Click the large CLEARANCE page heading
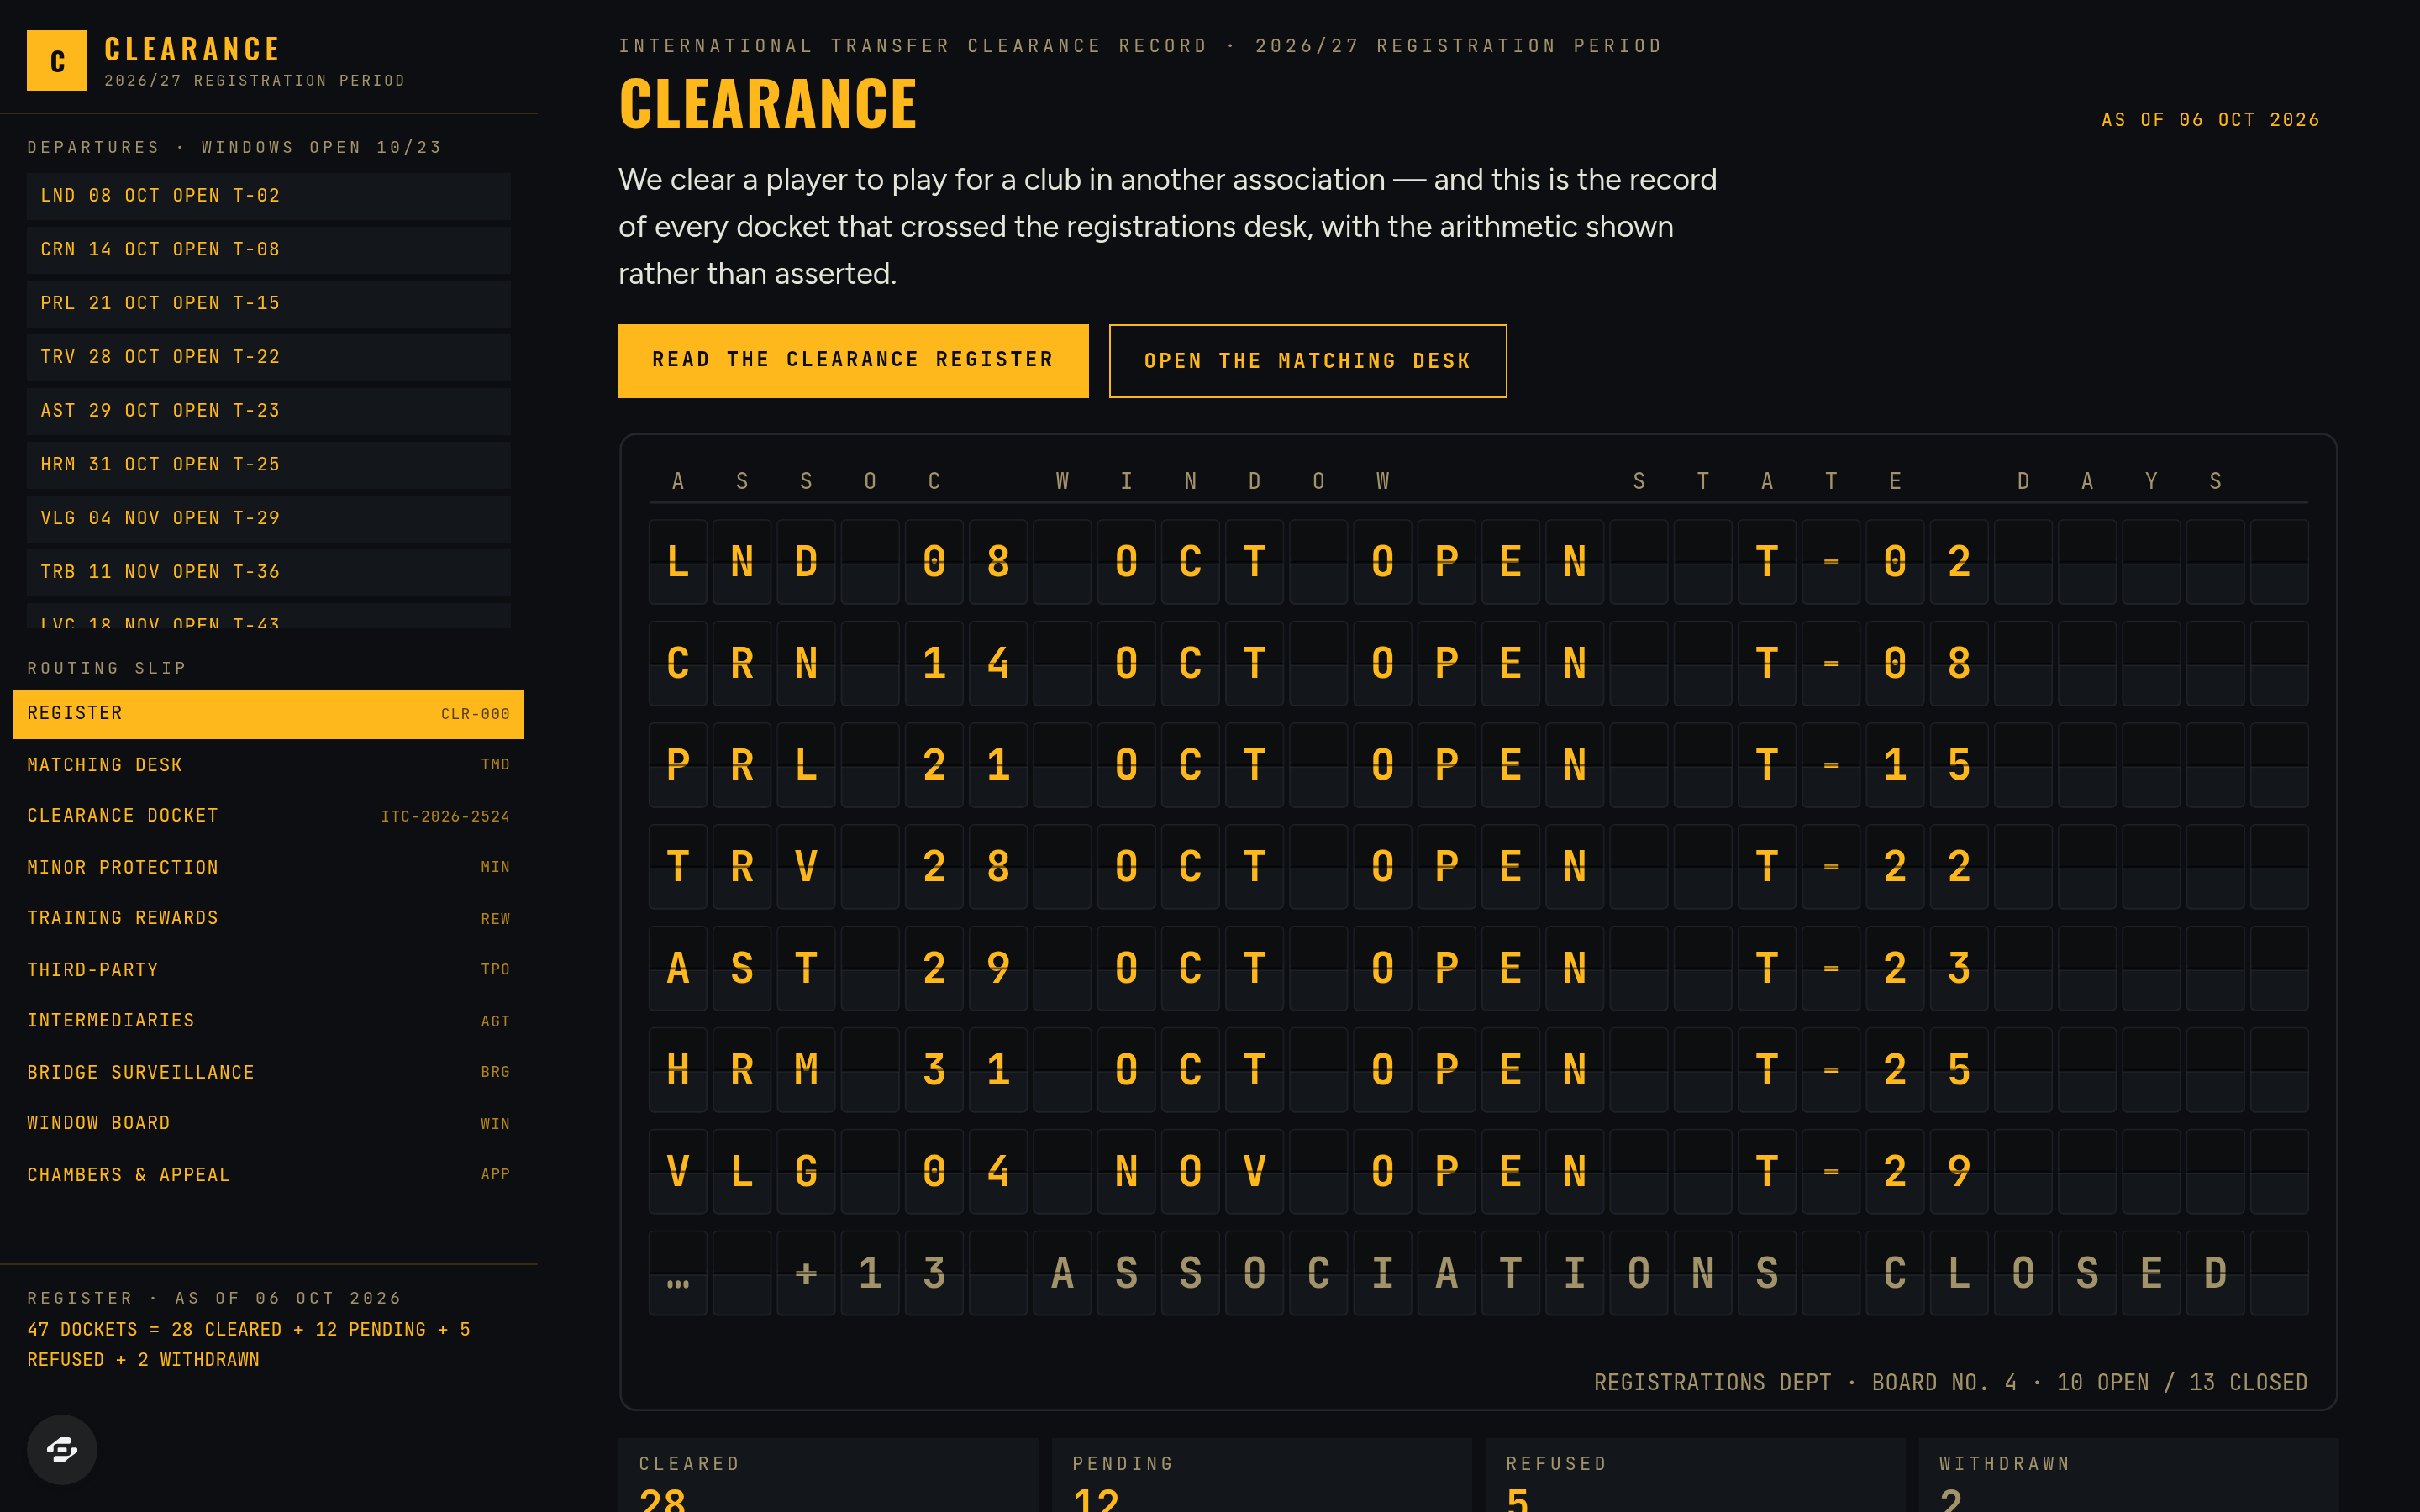Image resolution: width=2420 pixels, height=1512 pixels. coord(767,104)
